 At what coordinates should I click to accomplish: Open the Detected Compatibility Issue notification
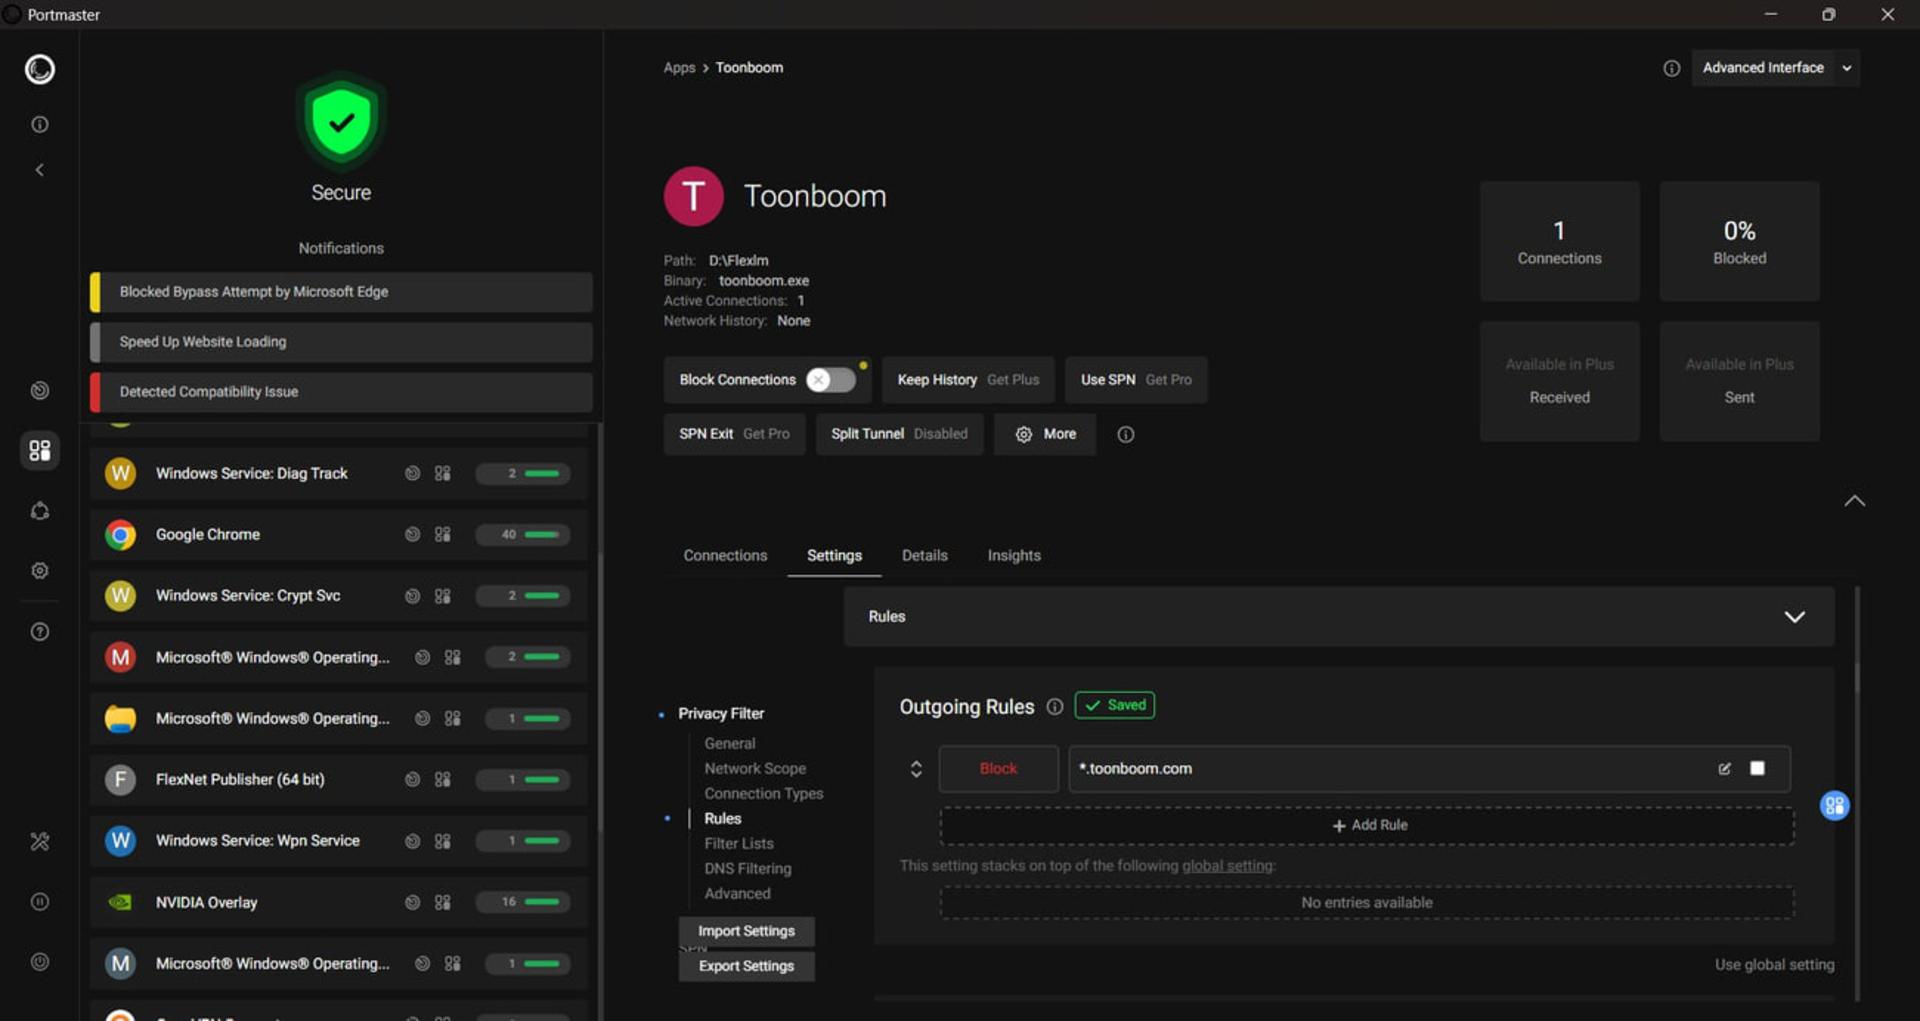pos(341,392)
